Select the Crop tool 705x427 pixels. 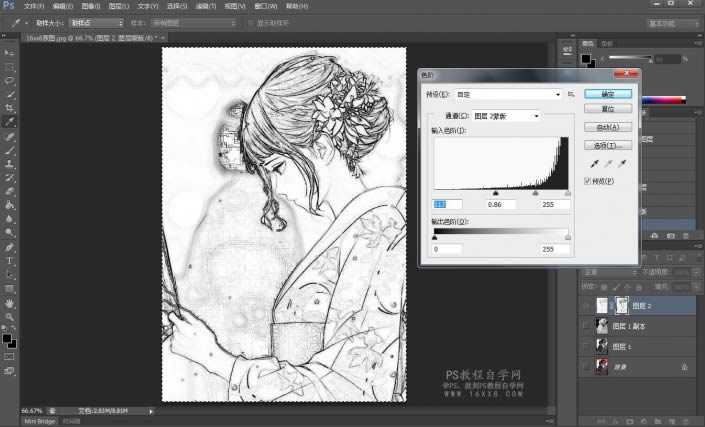[10, 108]
